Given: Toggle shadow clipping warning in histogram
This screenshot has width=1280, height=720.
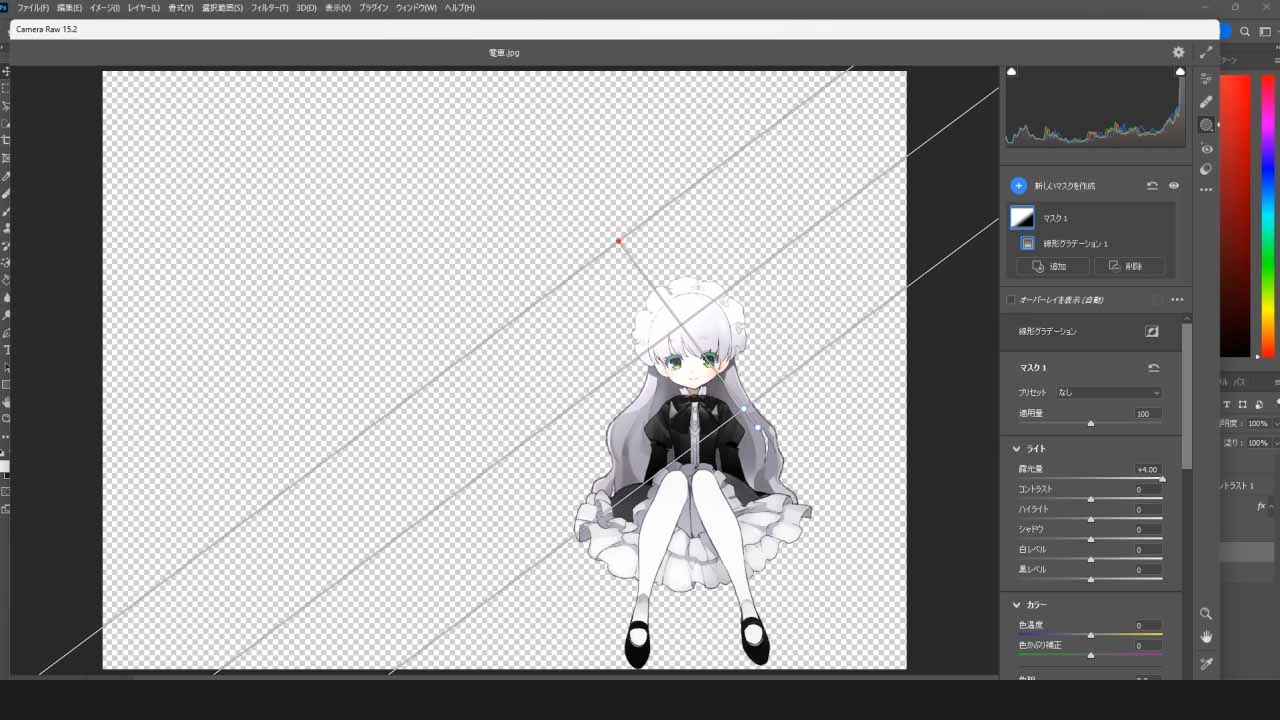Looking at the screenshot, I should coord(1011,72).
